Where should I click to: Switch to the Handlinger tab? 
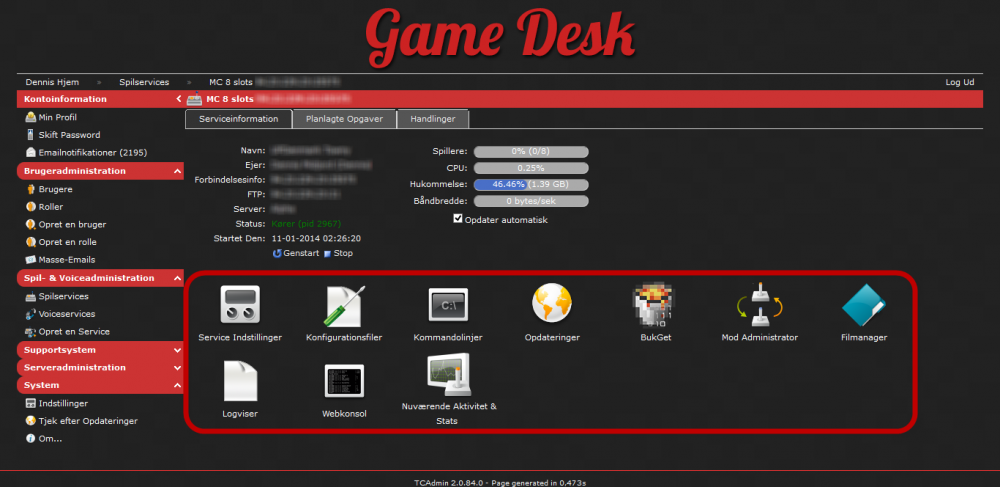[433, 119]
